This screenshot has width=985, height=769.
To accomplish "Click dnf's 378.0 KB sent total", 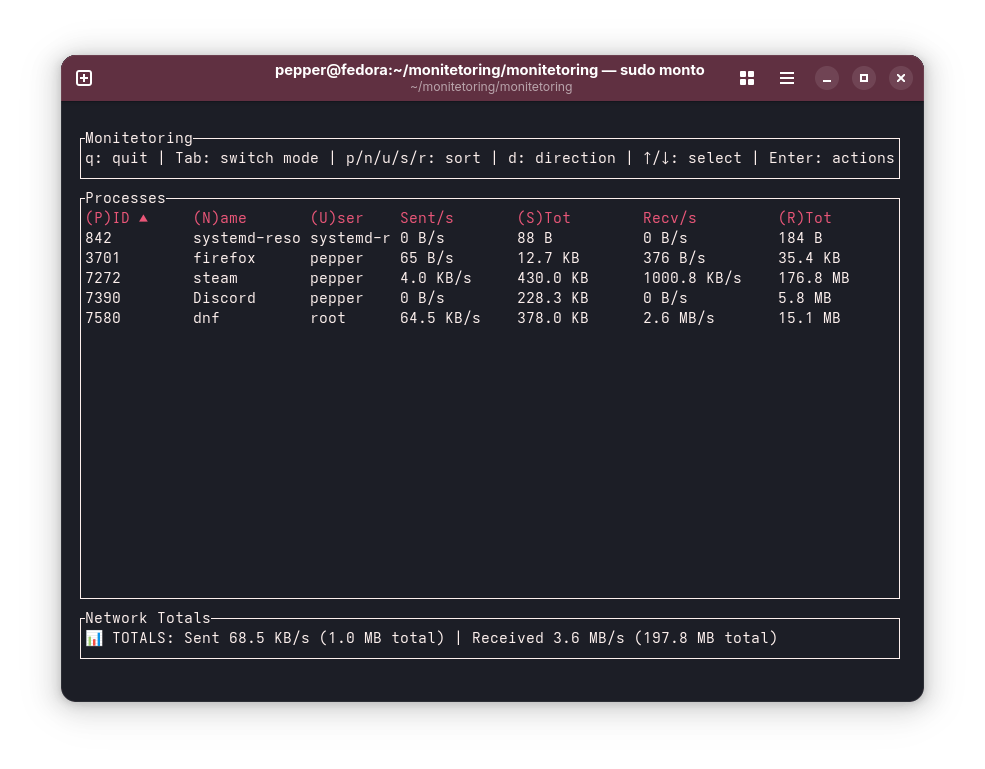I will 553,319.
